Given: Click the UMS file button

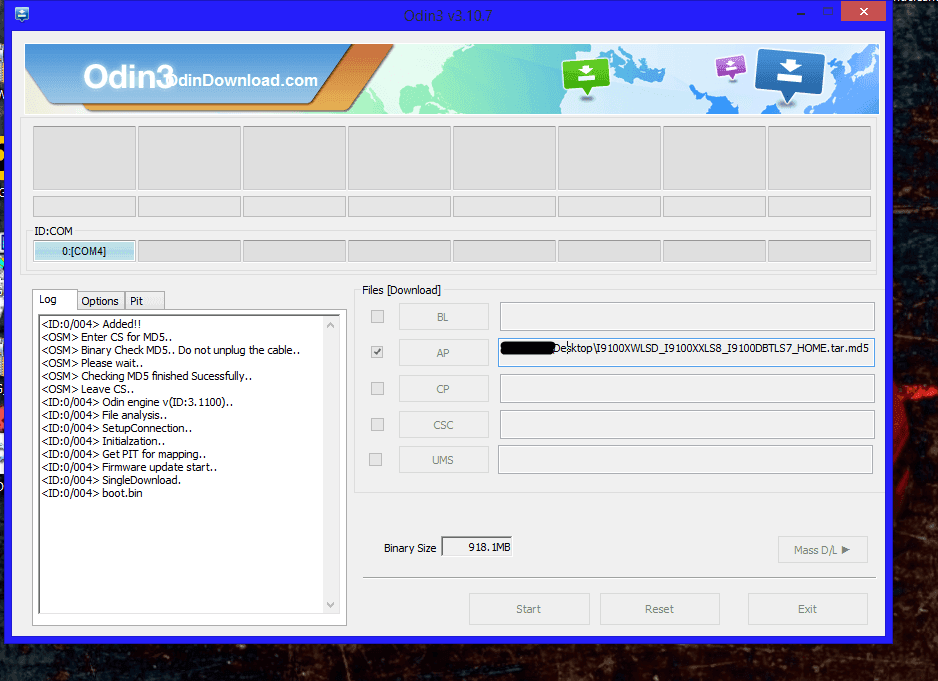Looking at the screenshot, I should click(444, 460).
